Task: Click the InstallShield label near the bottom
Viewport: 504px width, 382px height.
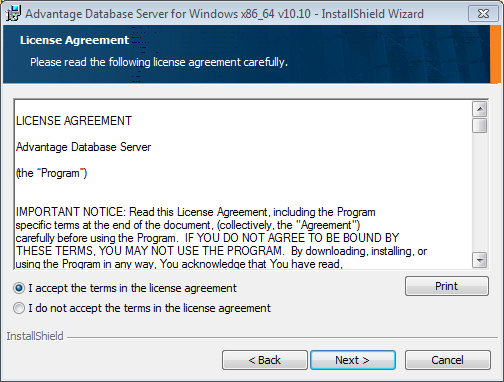Action: (x=35, y=336)
